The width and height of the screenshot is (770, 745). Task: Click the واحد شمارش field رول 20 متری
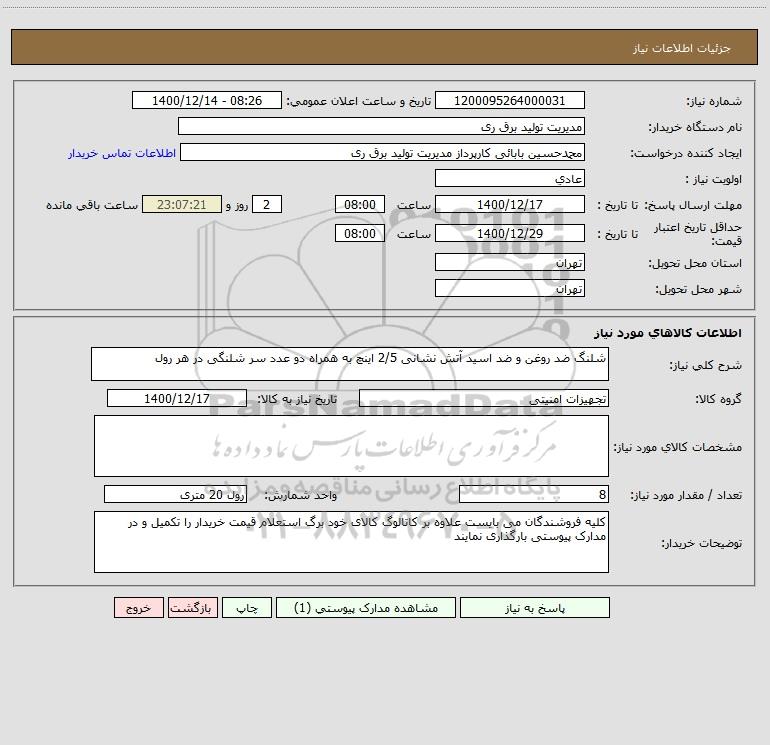tap(175, 495)
